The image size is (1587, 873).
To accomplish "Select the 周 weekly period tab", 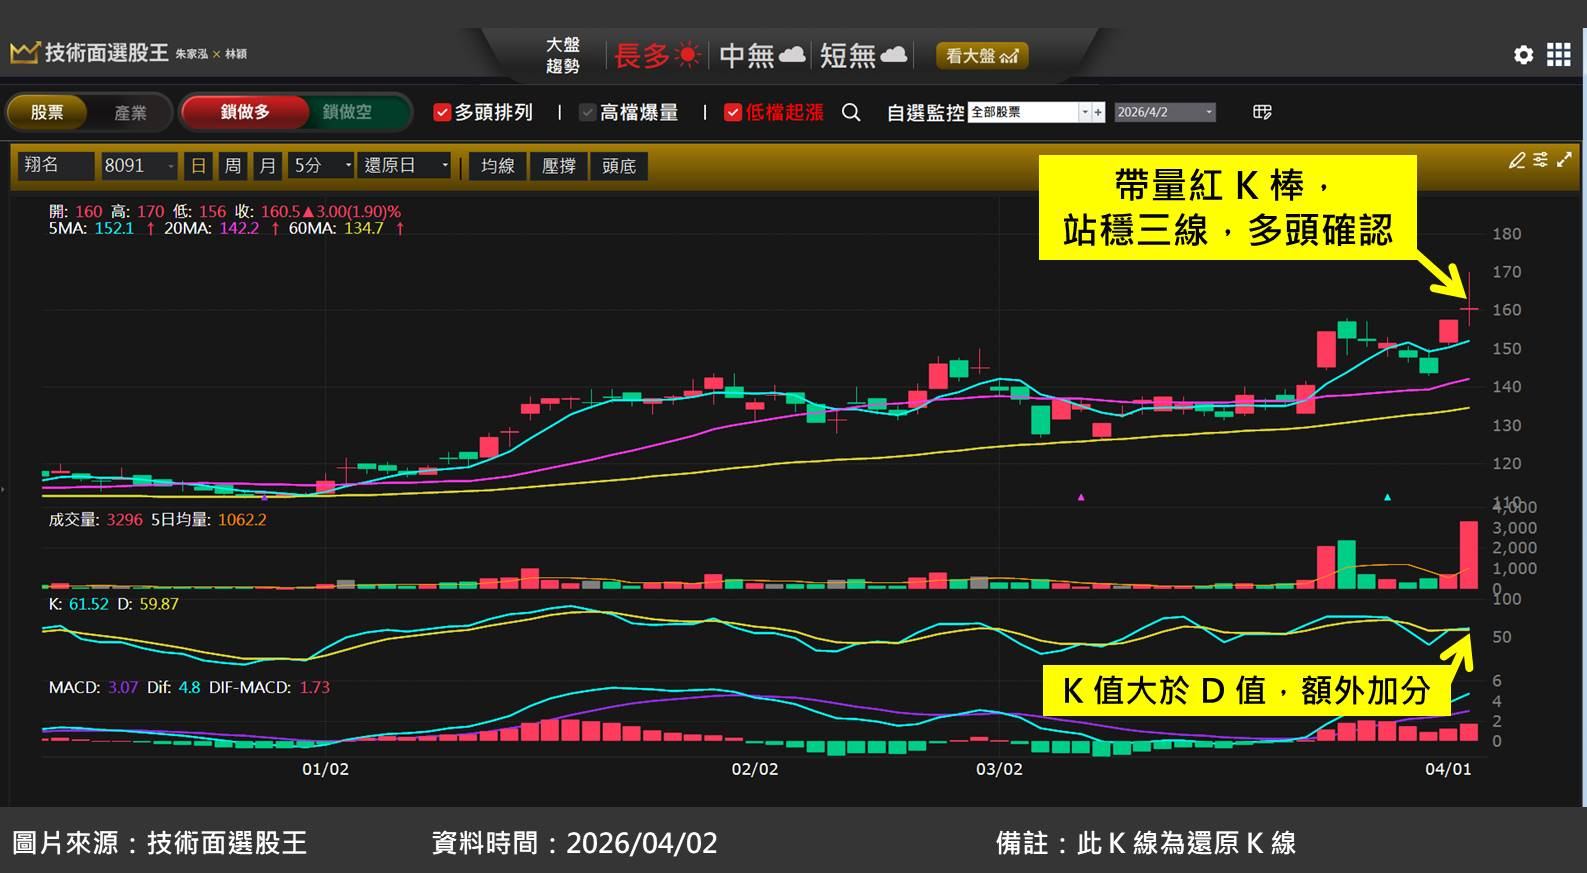I will pos(233,166).
